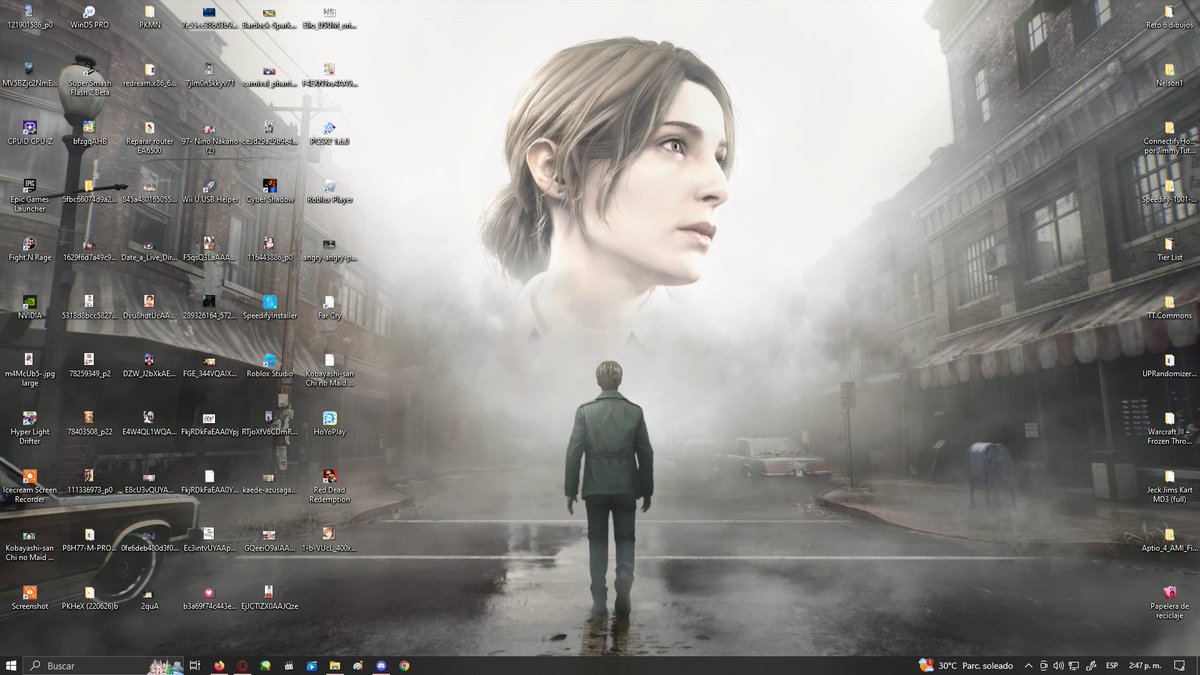Select the Reto 6 dibujos folder
The height and width of the screenshot is (675, 1200).
(1169, 17)
